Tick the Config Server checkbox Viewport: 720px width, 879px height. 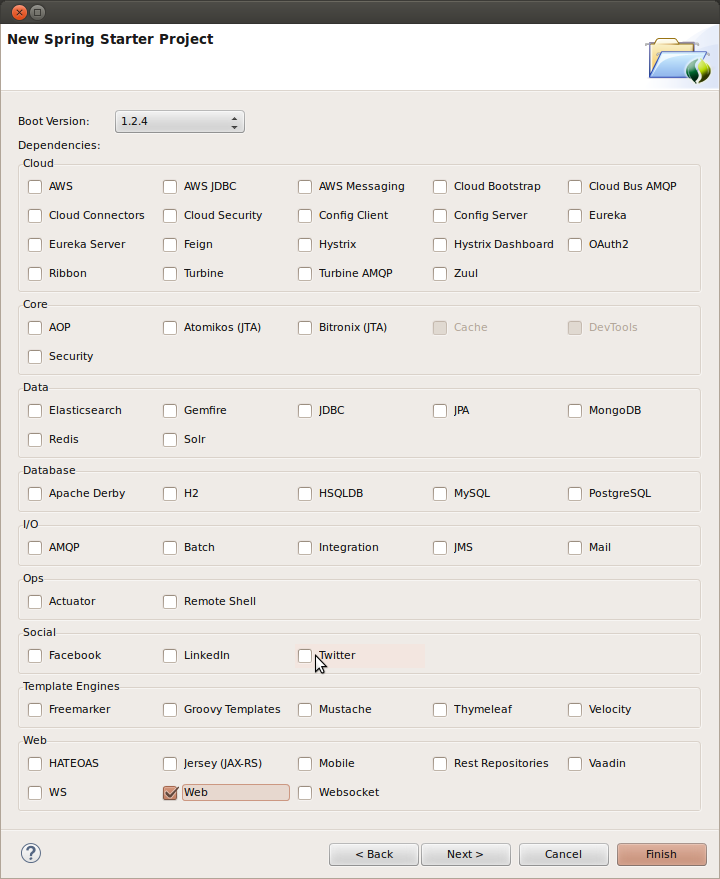point(440,216)
